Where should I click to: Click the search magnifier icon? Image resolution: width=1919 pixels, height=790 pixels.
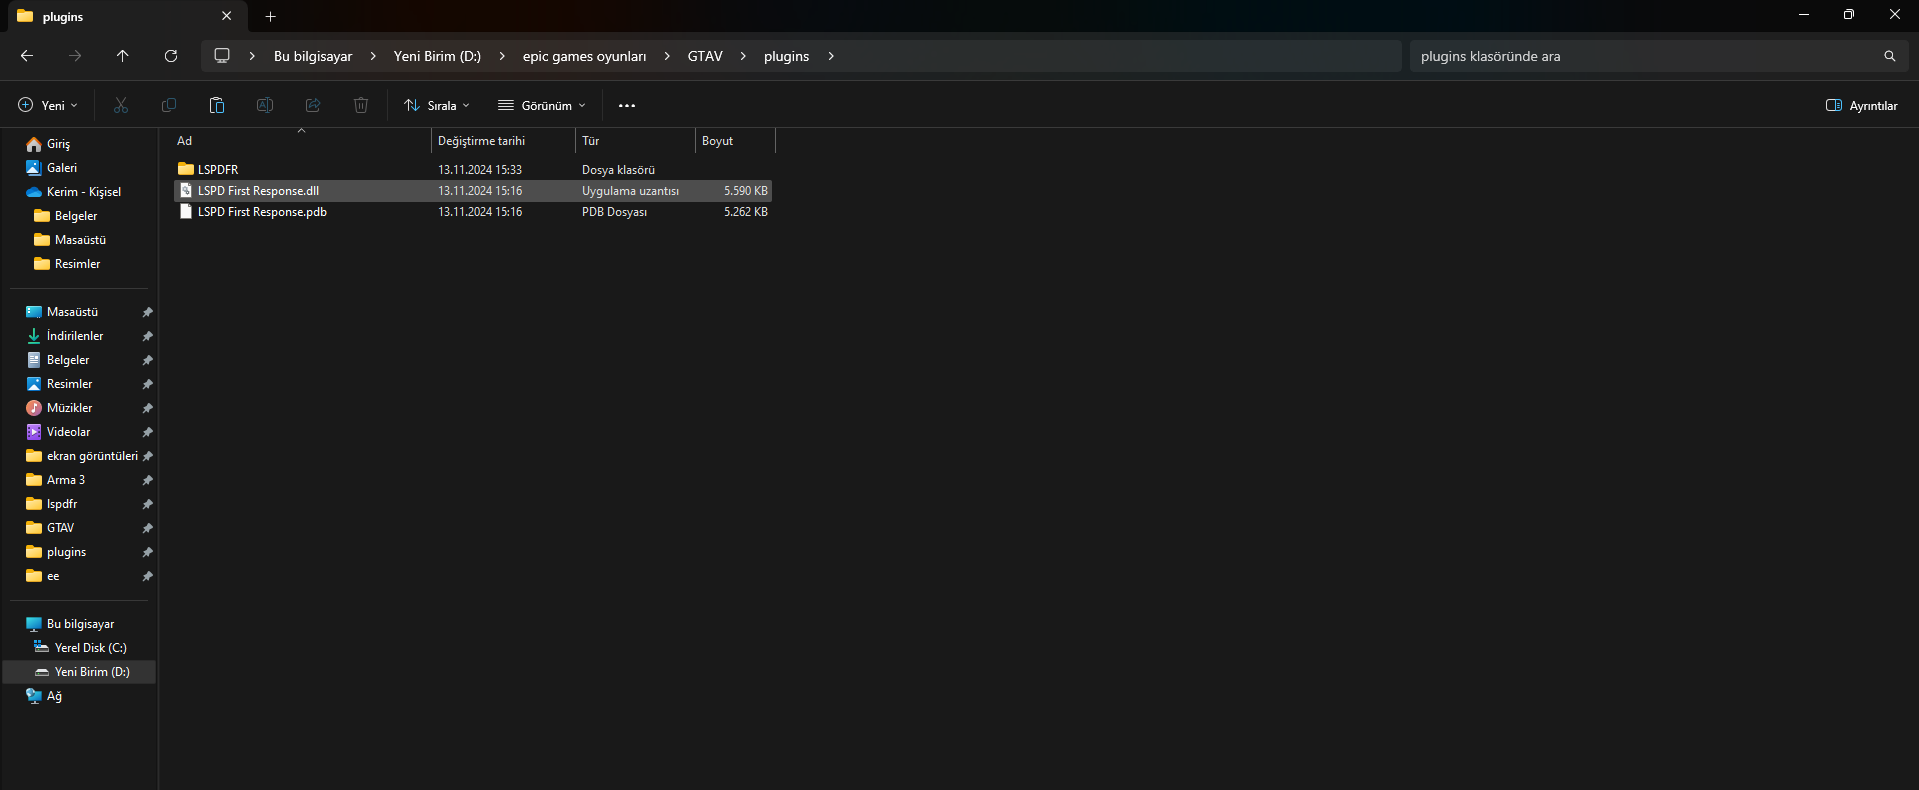(x=1889, y=56)
